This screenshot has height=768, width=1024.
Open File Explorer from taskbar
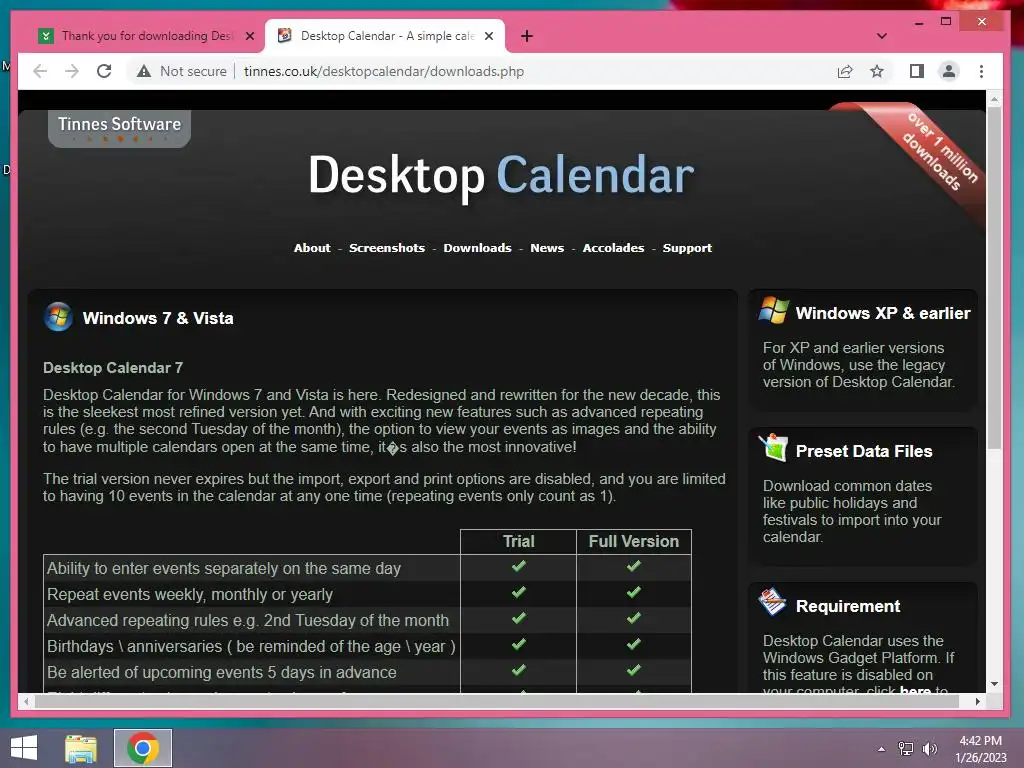pyautogui.click(x=81, y=748)
